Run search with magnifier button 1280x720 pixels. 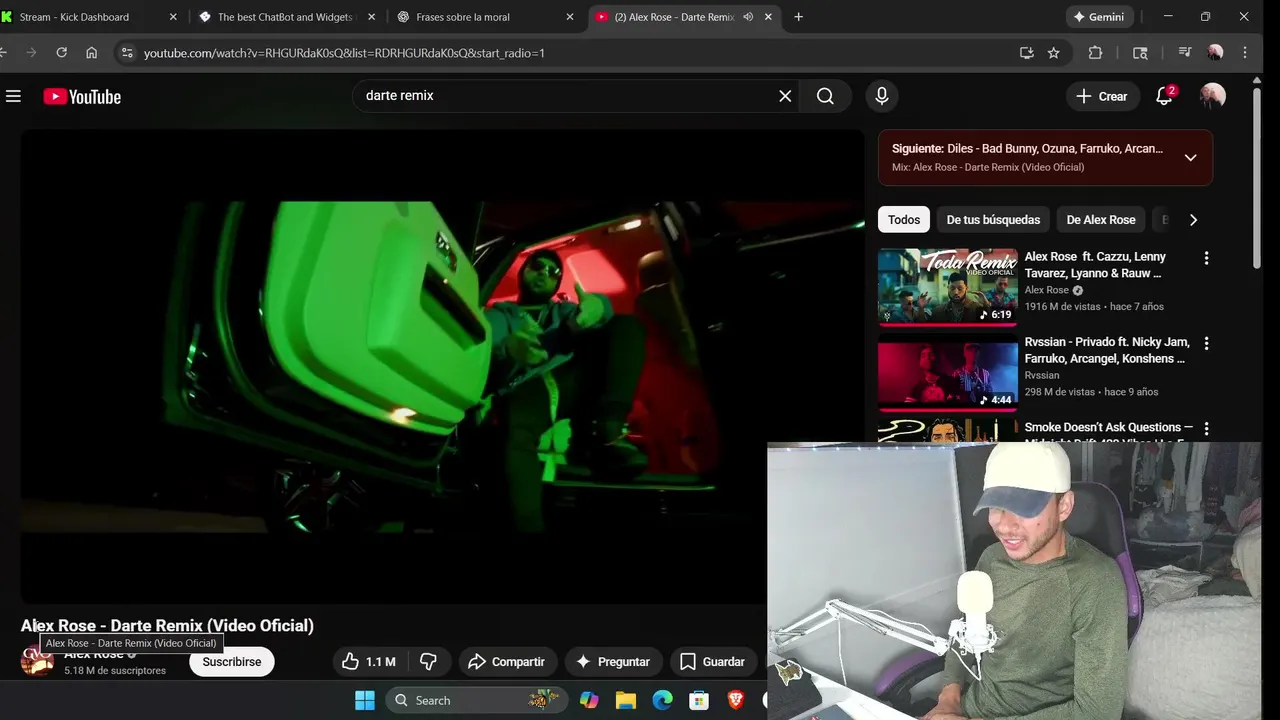(x=825, y=96)
